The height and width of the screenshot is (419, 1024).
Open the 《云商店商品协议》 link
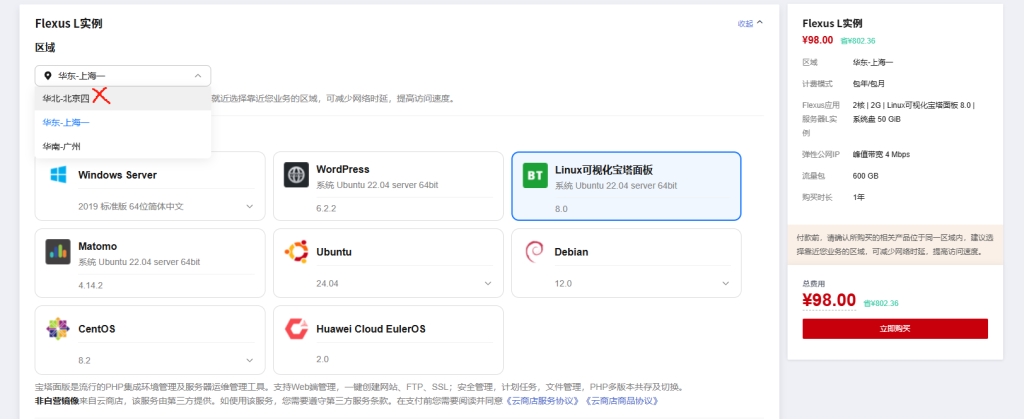click(620, 400)
